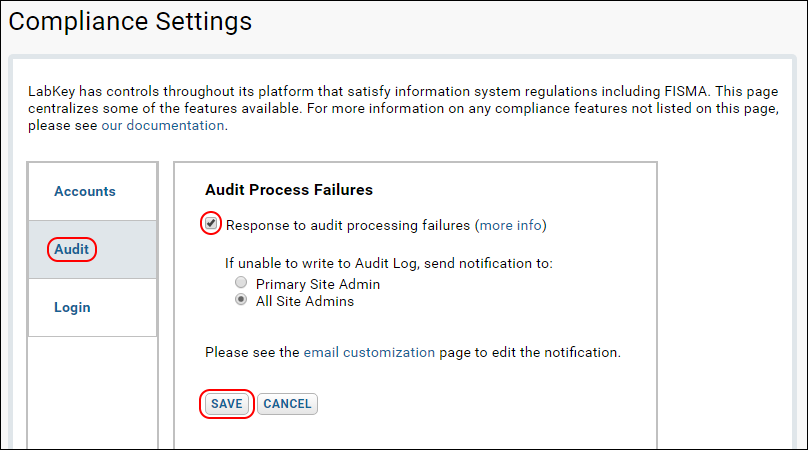
Task: Click the CANCEL button
Action: pyautogui.click(x=287, y=404)
